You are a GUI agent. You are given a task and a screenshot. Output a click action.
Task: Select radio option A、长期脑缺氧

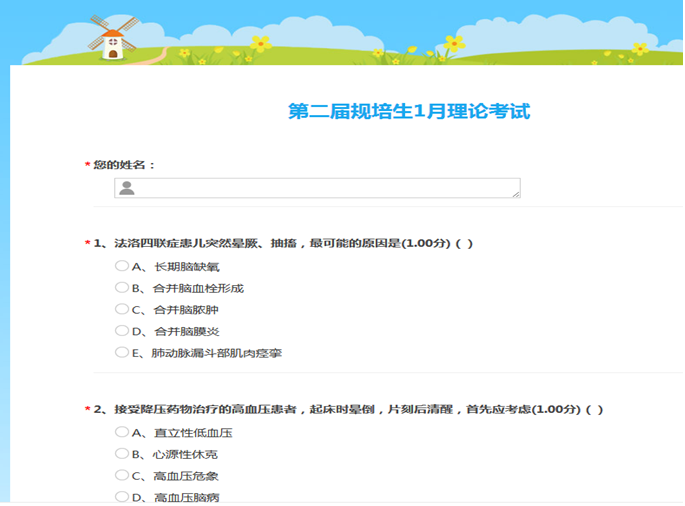coord(122,266)
